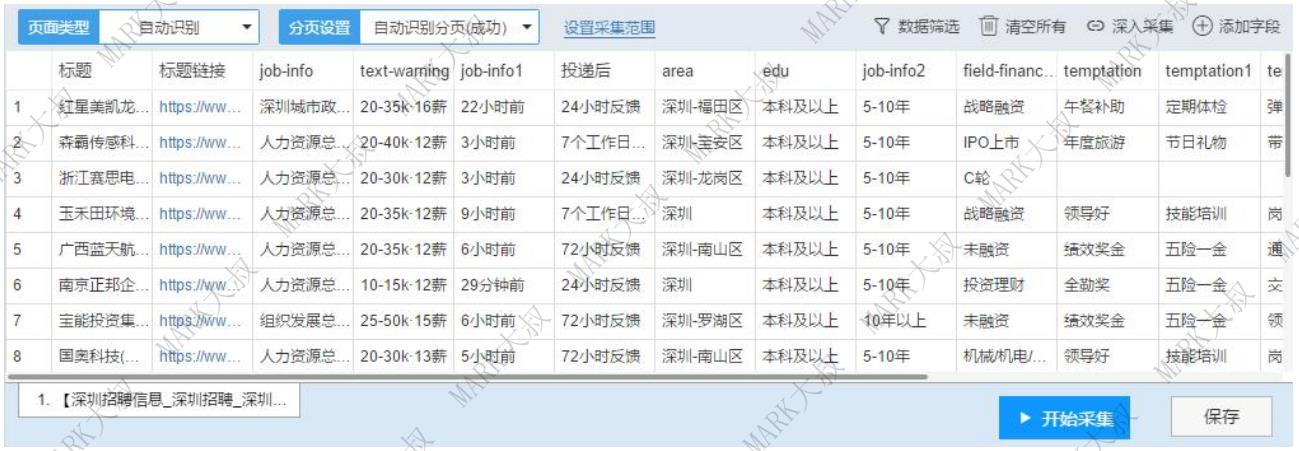Click the area column header
Viewport: 1299px width, 451px height.
pos(705,71)
